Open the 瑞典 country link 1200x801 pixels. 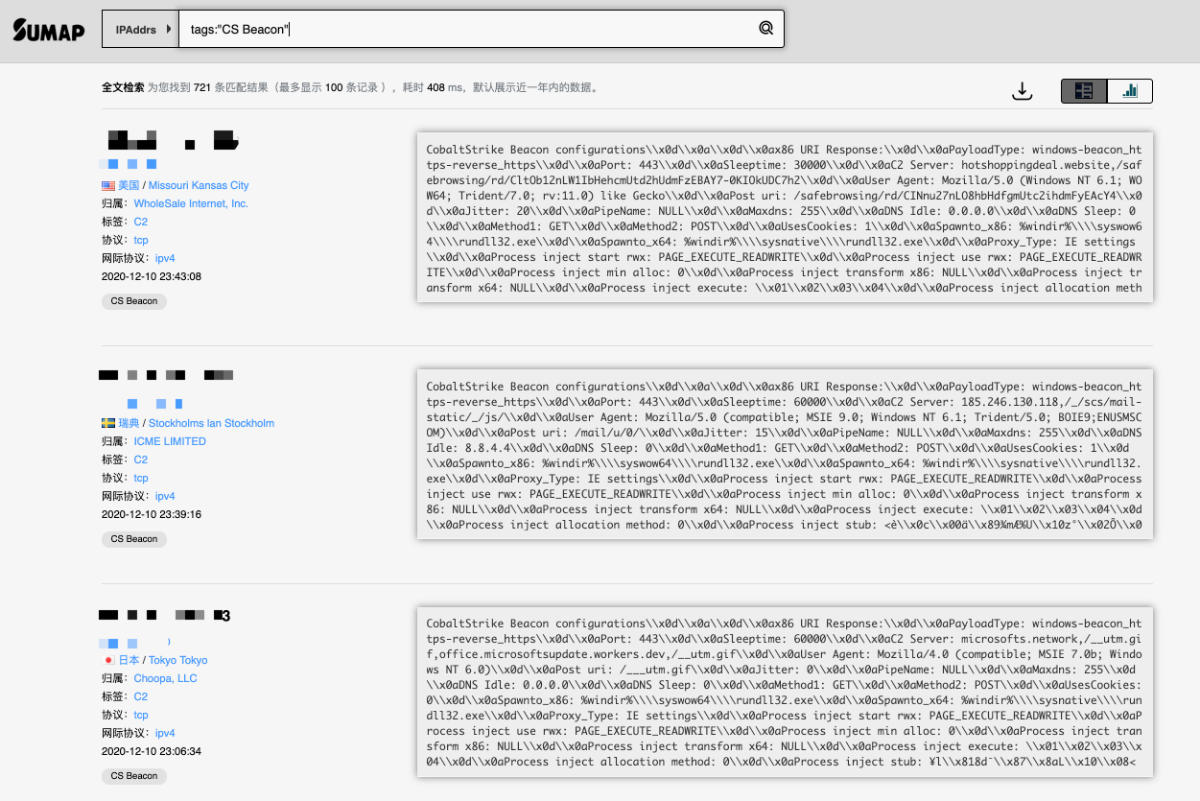pos(128,424)
